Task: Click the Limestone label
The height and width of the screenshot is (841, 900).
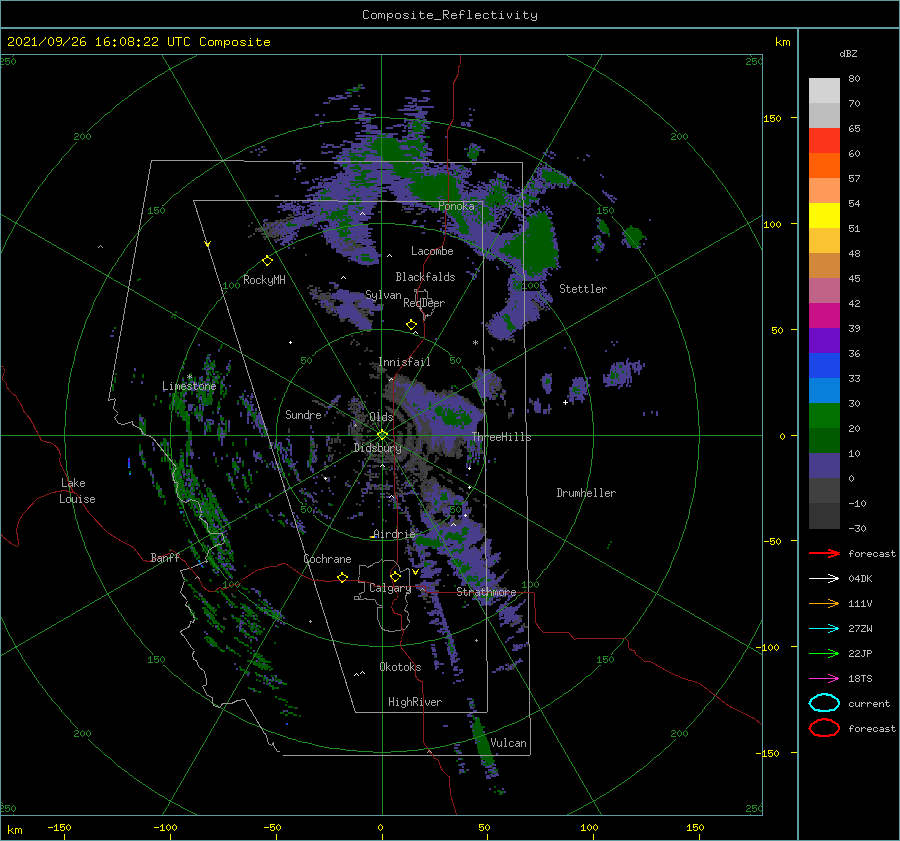Action: 189,386
